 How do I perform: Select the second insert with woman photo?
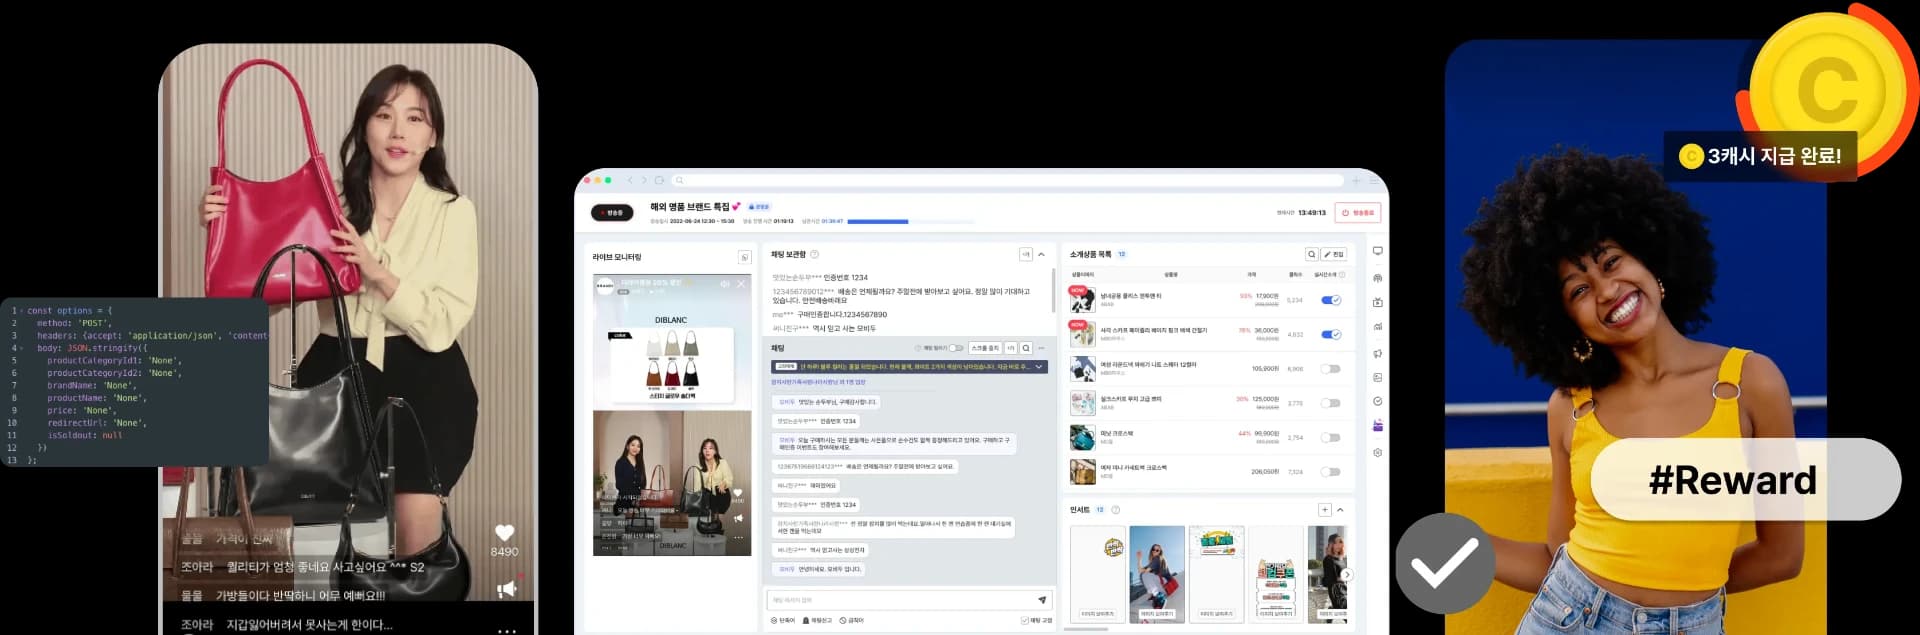click(x=1157, y=574)
